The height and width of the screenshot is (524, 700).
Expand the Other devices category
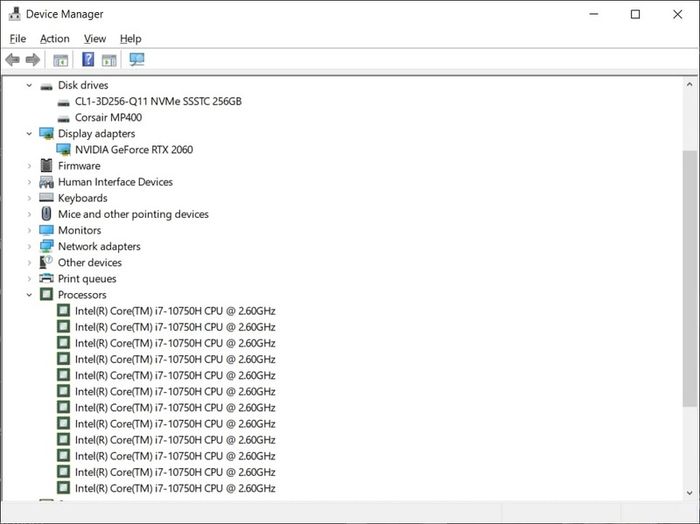(29, 262)
